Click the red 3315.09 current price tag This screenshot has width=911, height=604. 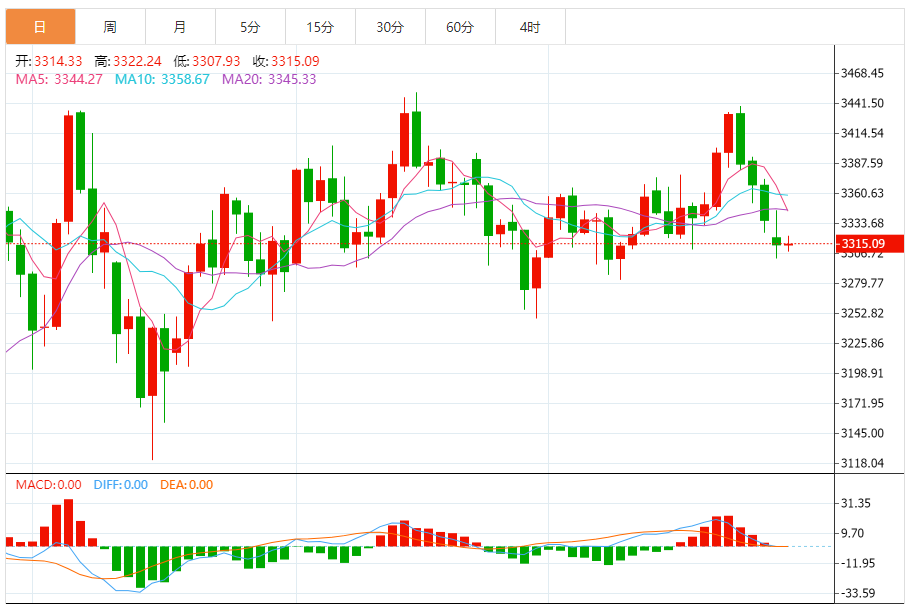click(869, 243)
